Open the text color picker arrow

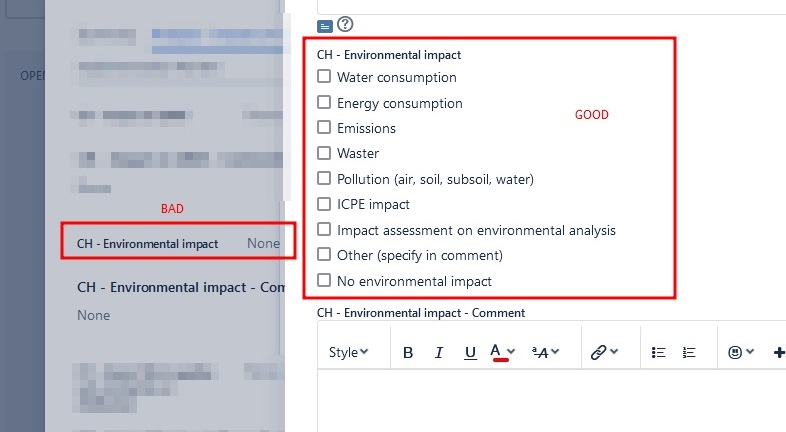pyautogui.click(x=511, y=352)
